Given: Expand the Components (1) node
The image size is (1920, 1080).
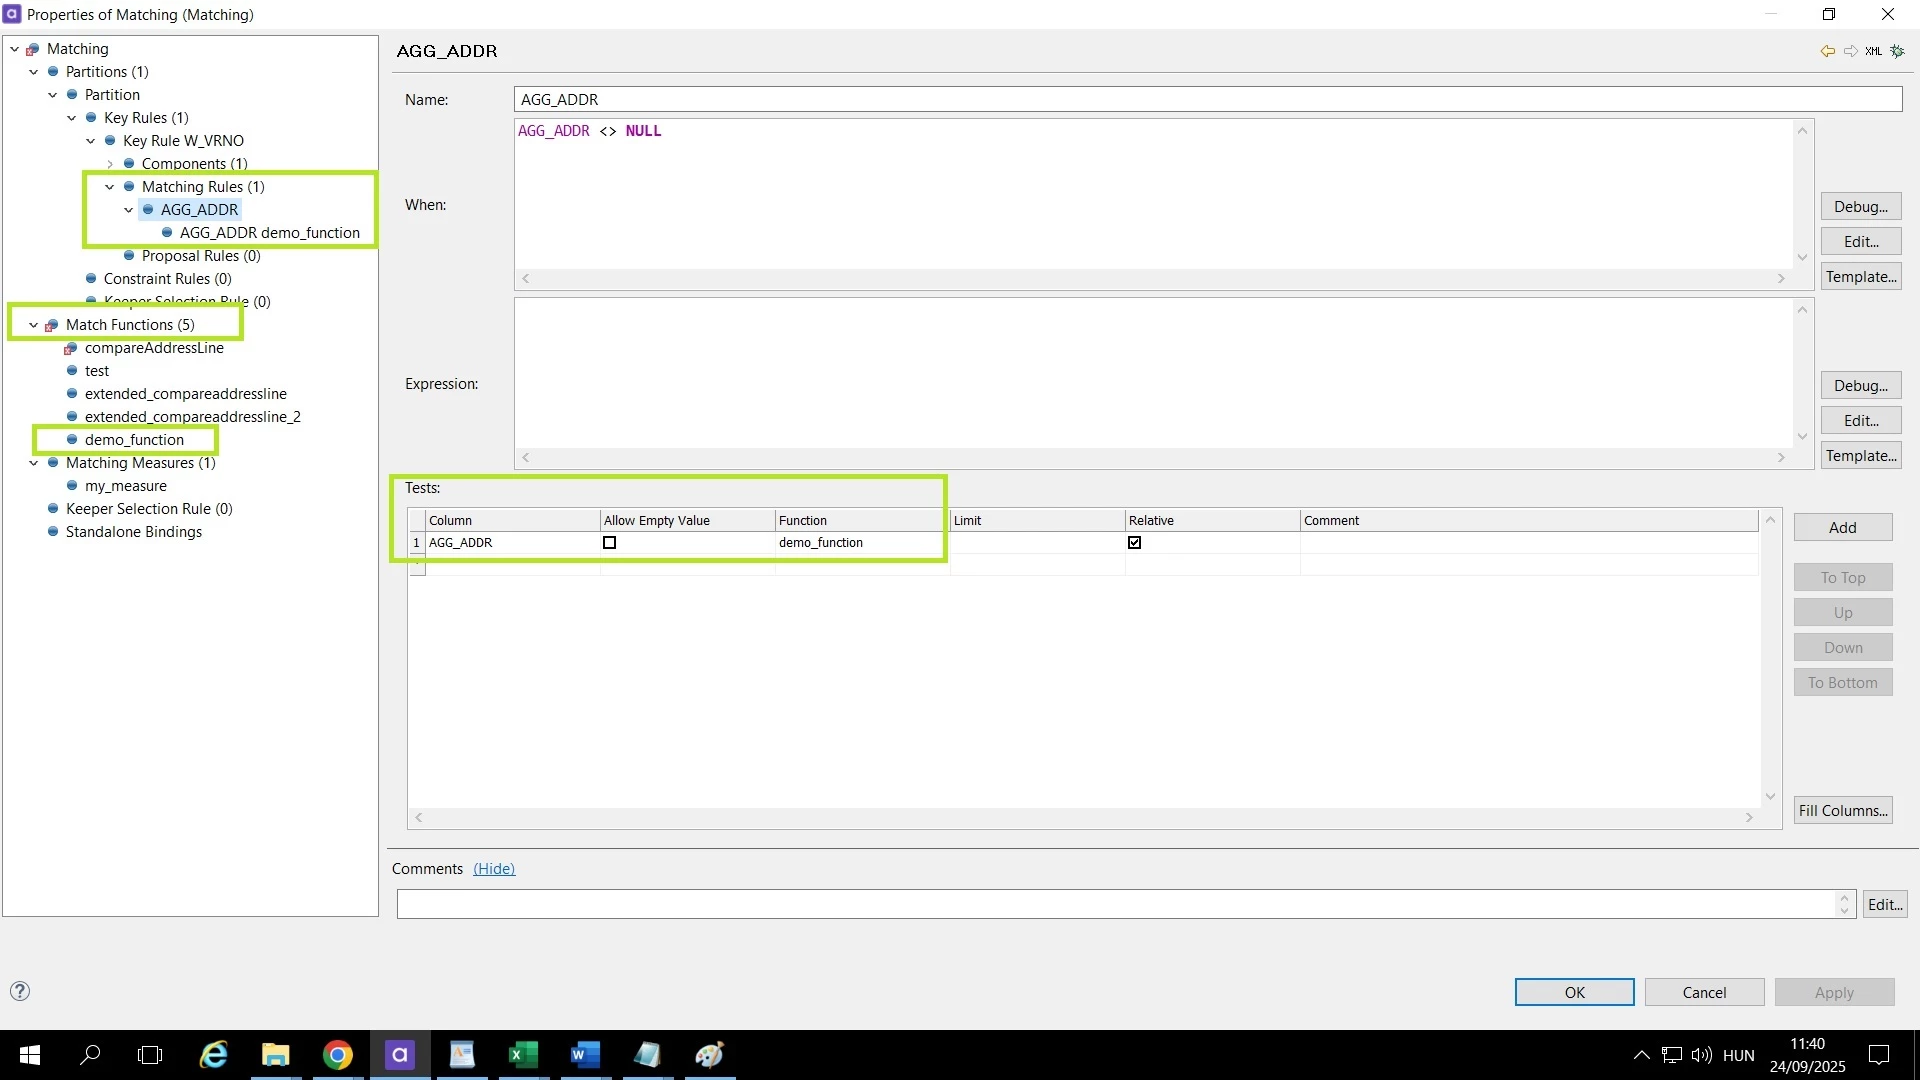Looking at the screenshot, I should 110,164.
